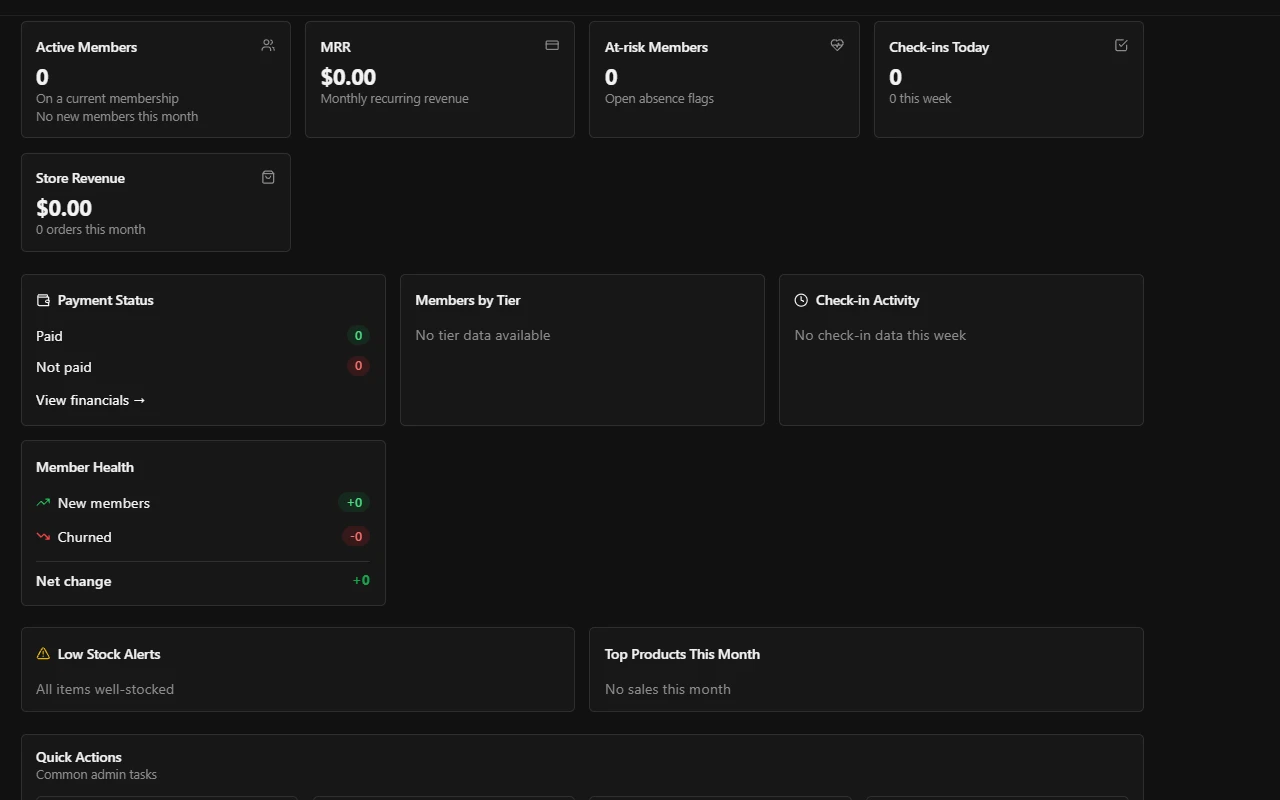Screen dimensions: 1280x800
Task: Click the "Not paid" row label
Action: pyautogui.click(x=64, y=367)
